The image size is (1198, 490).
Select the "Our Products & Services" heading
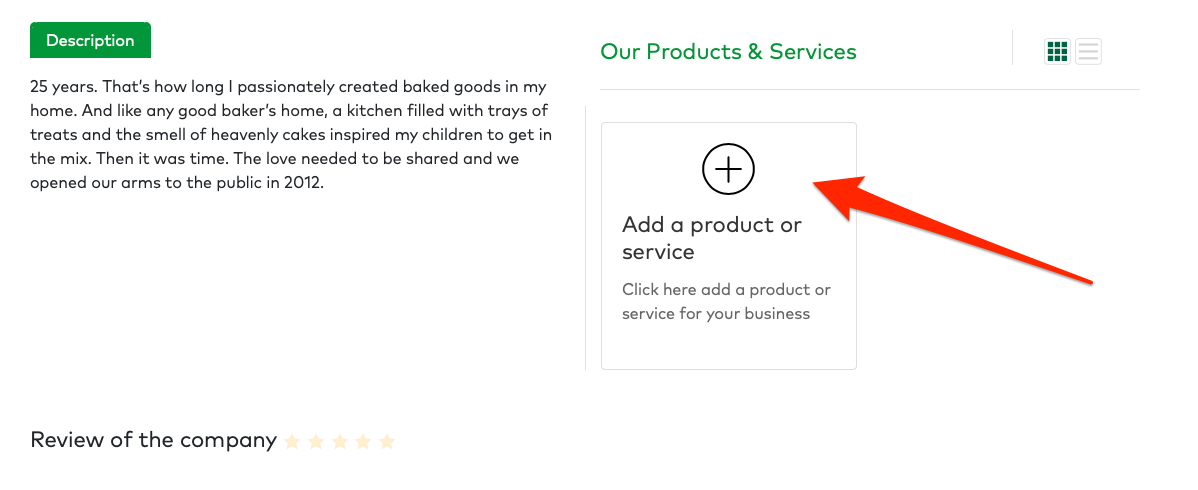(x=728, y=52)
